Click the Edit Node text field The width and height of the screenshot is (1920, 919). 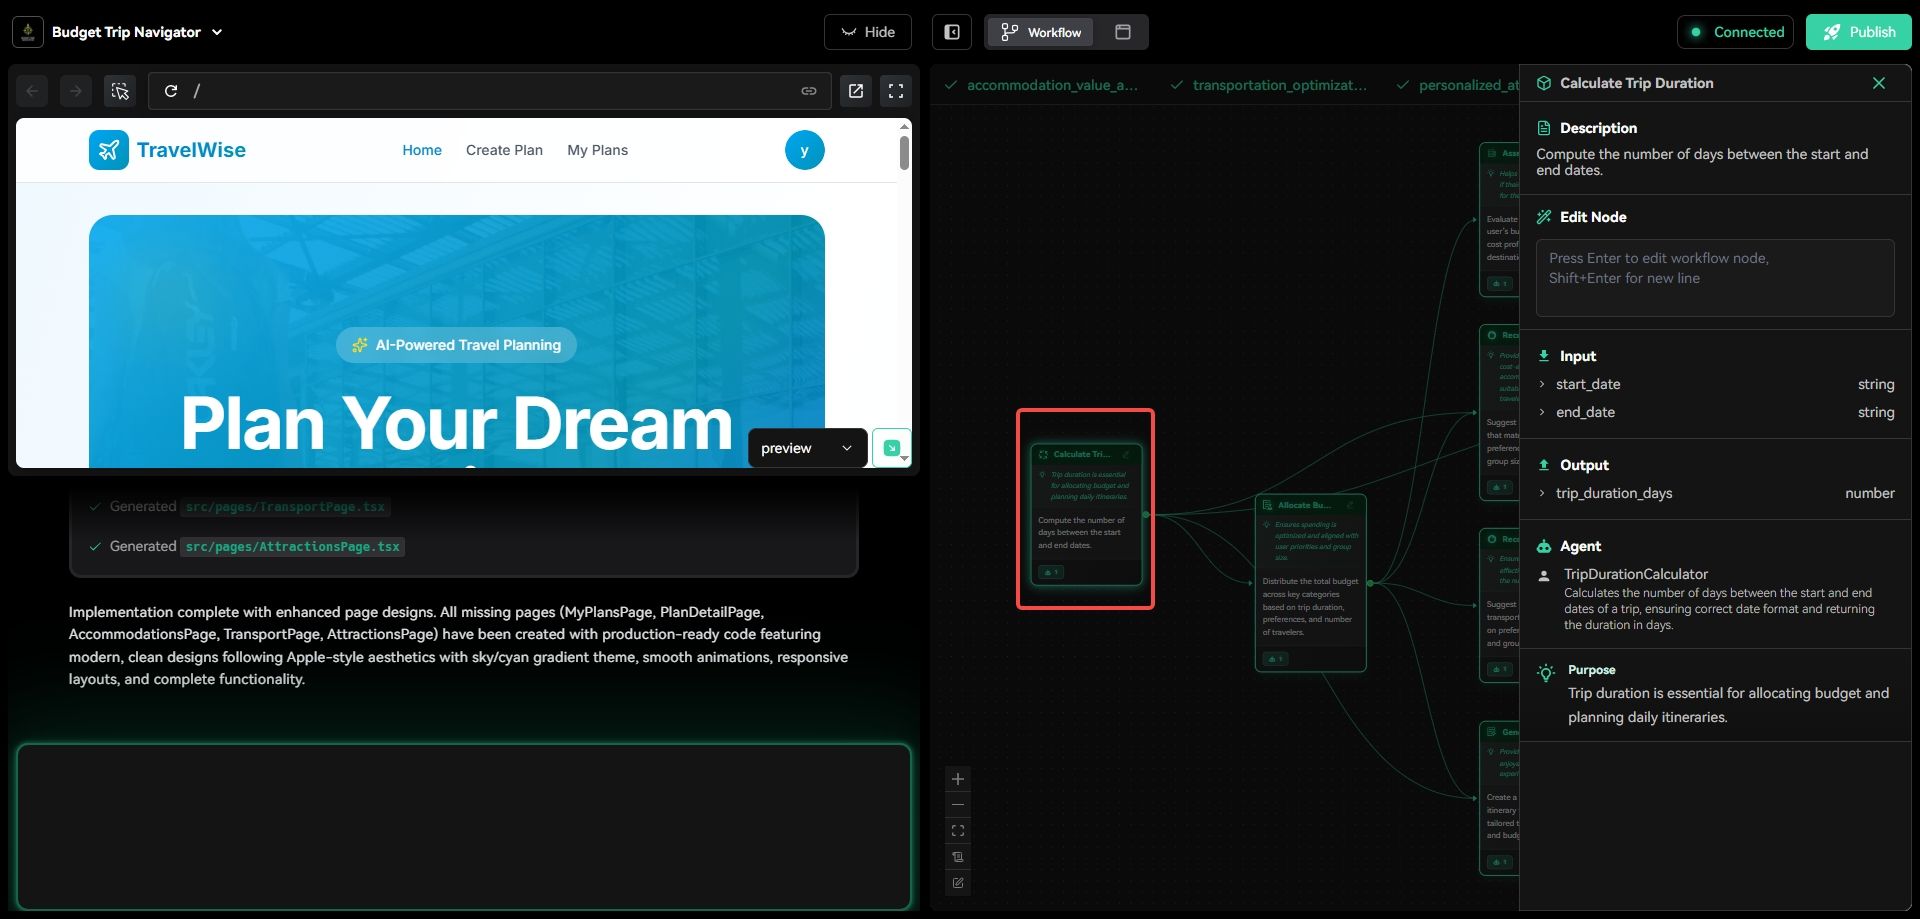coord(1714,278)
